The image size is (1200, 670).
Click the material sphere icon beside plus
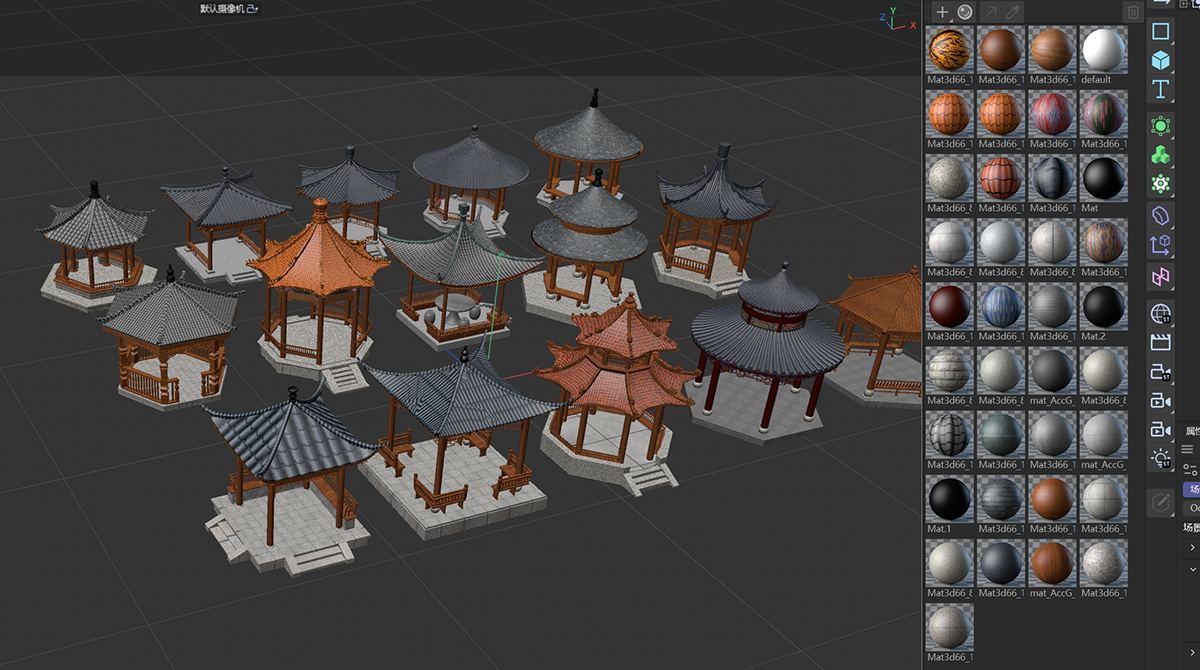pyautogui.click(x=965, y=12)
